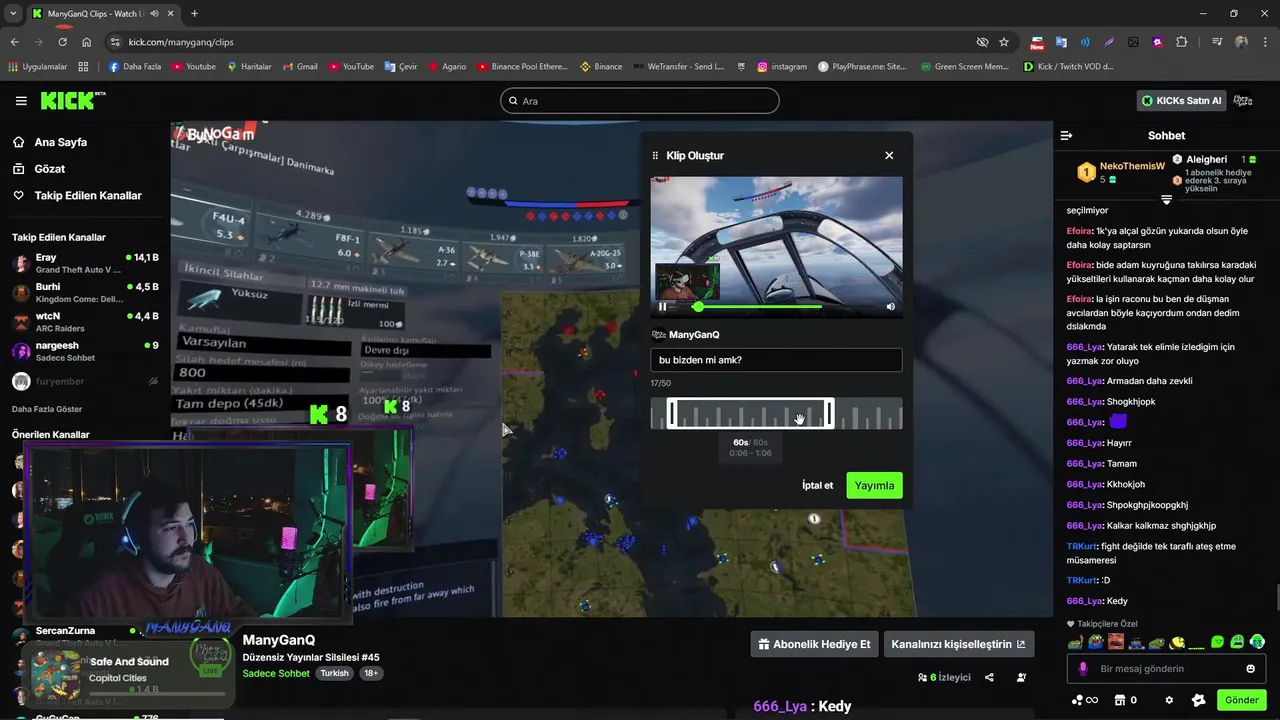
Task: Open nargeesh's channel in the followed list
Action: [85, 351]
